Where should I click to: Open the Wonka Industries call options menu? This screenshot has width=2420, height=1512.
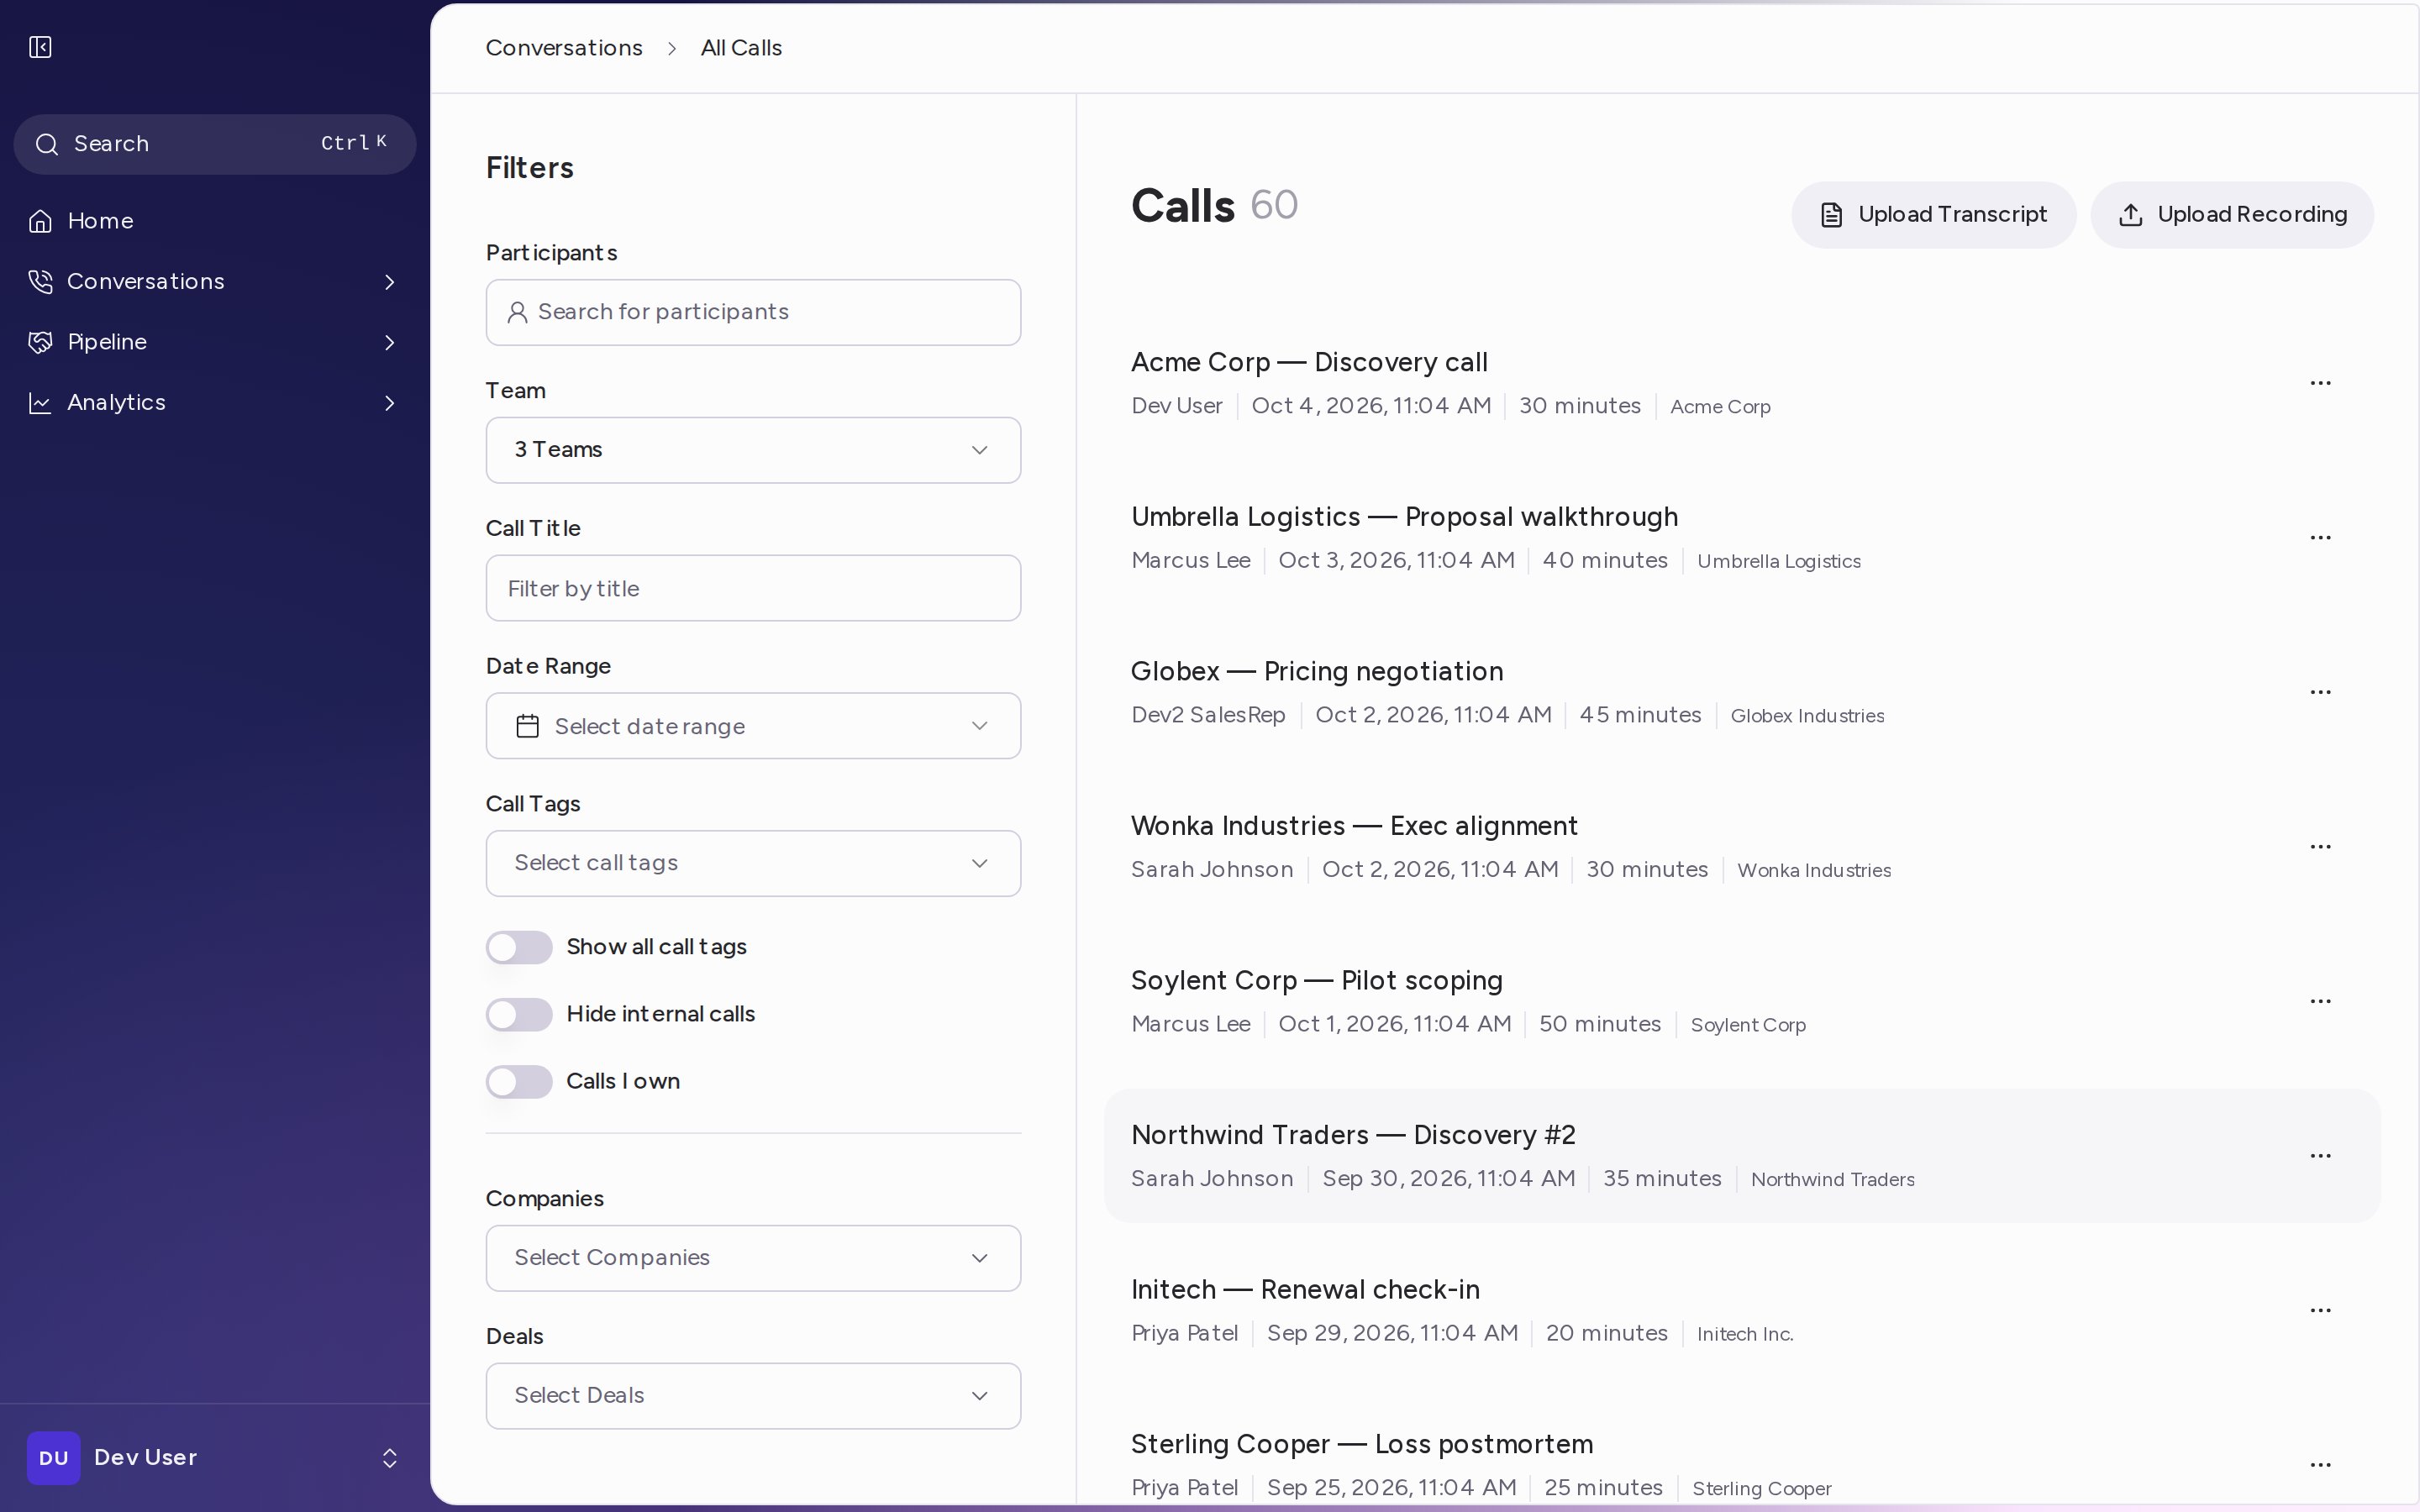2320,847
